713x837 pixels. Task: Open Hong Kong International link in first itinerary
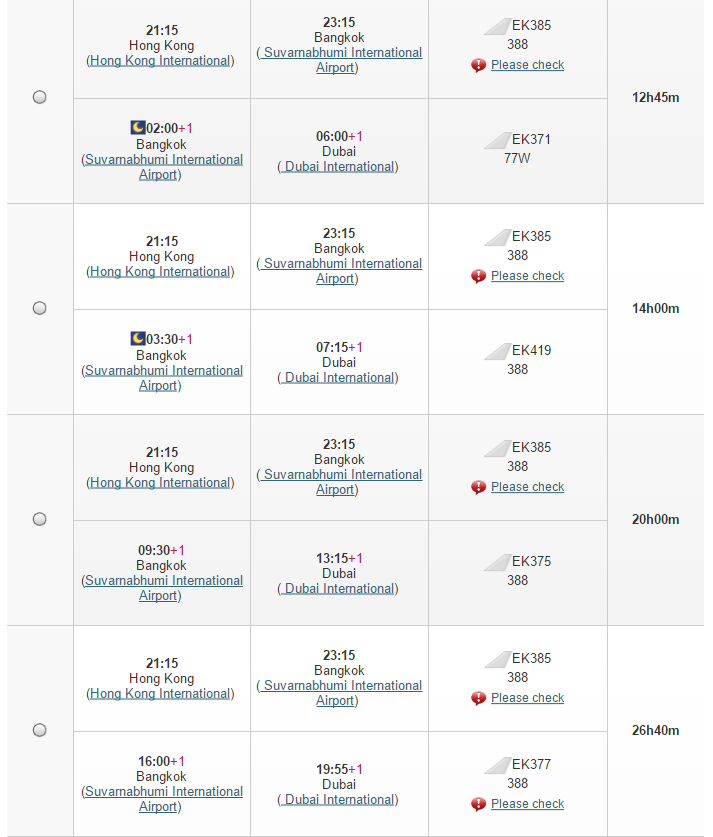pyautogui.click(x=160, y=61)
